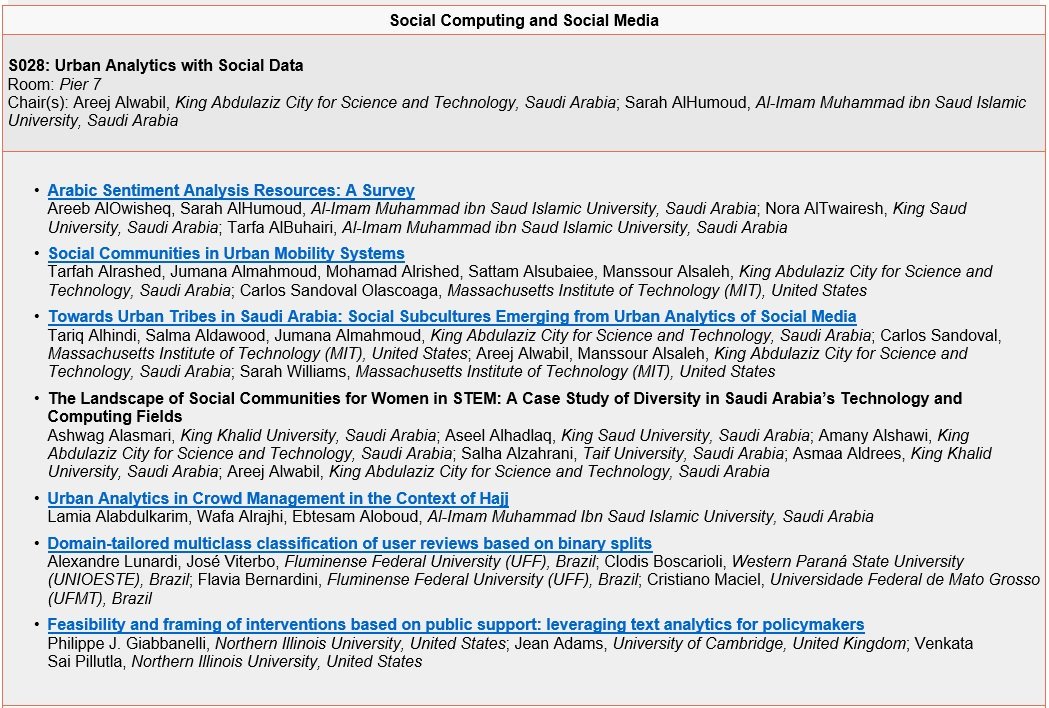Open the Feasibility and framing of interventions paper

coord(455,624)
